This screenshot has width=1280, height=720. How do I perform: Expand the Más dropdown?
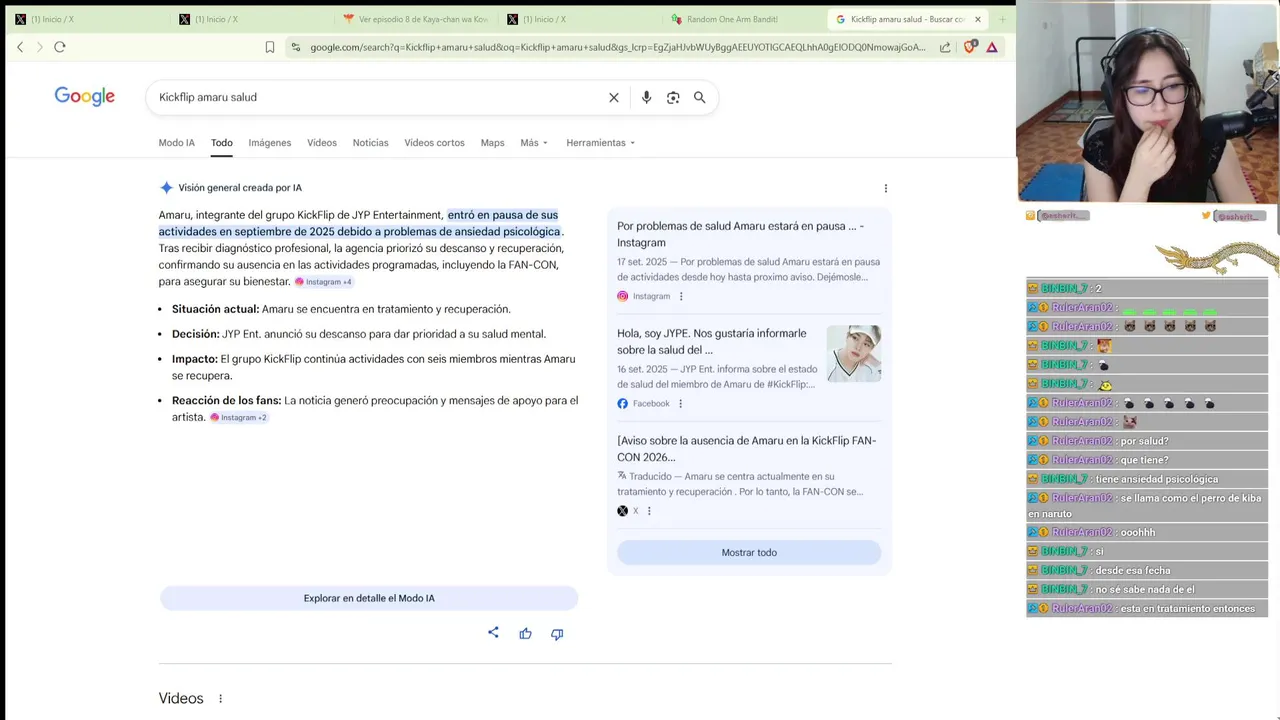(534, 143)
